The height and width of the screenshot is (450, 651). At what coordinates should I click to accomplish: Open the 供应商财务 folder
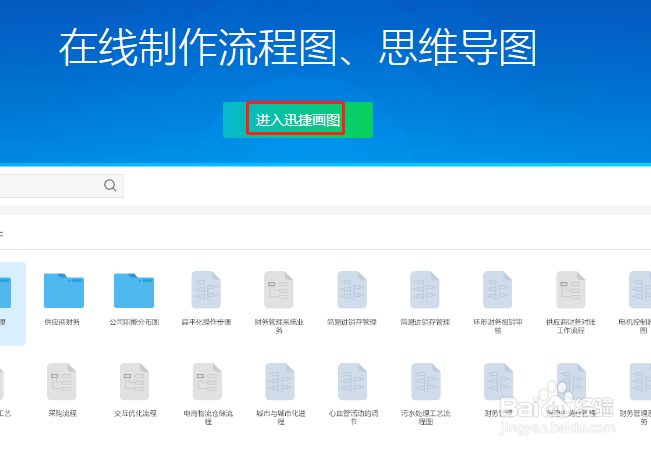coord(64,291)
